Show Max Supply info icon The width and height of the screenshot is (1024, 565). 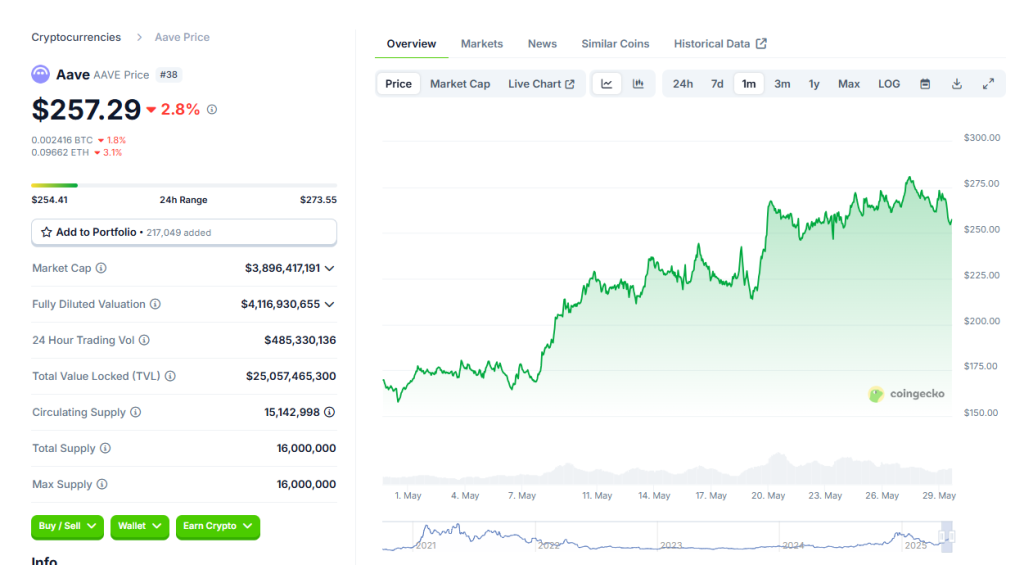point(103,484)
